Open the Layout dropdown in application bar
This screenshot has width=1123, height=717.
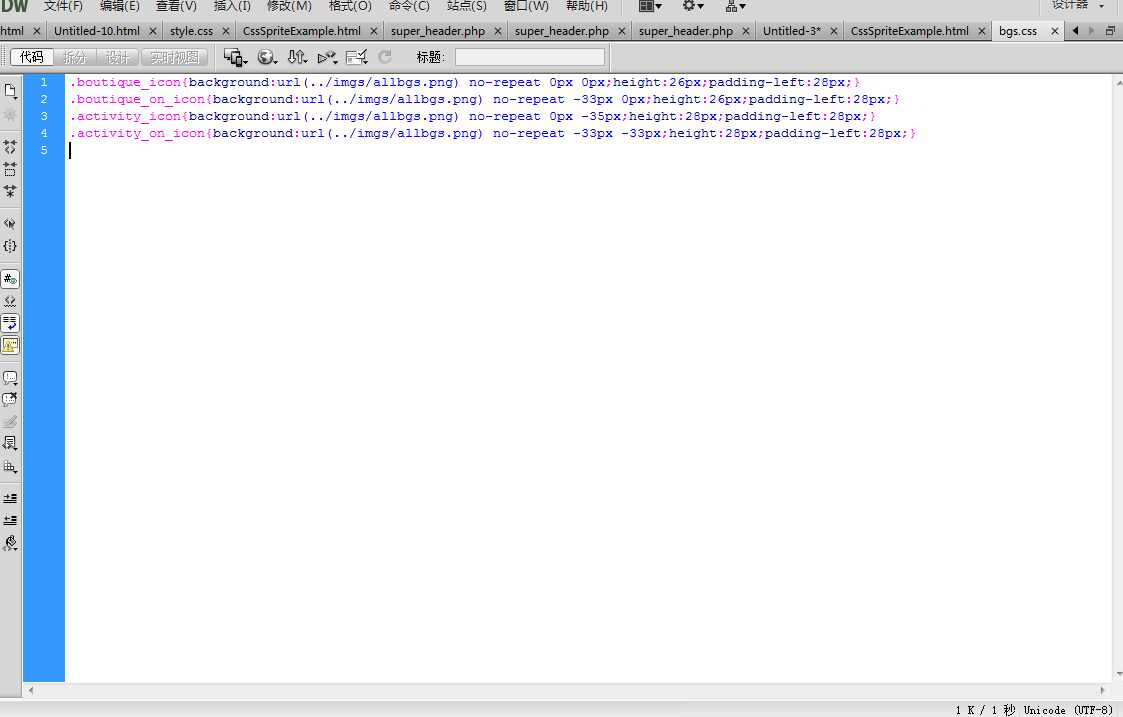point(650,6)
